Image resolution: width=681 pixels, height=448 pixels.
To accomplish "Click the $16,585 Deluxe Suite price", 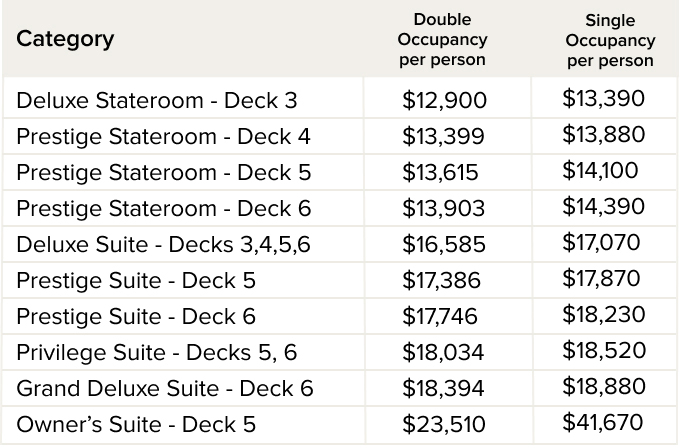I will pos(444,244).
